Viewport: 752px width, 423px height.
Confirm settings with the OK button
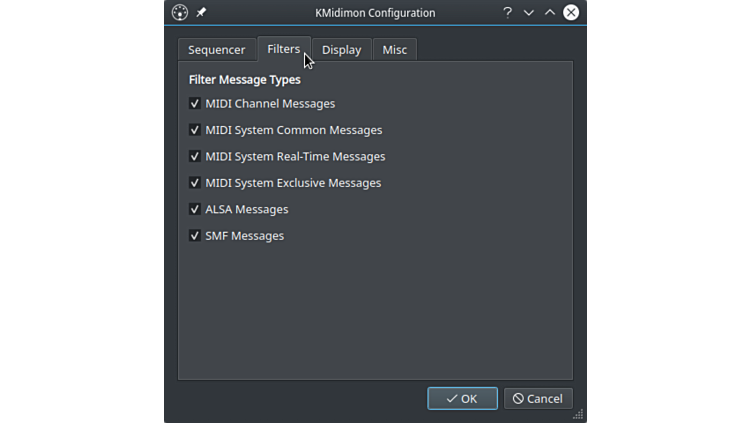pyautogui.click(x=462, y=398)
